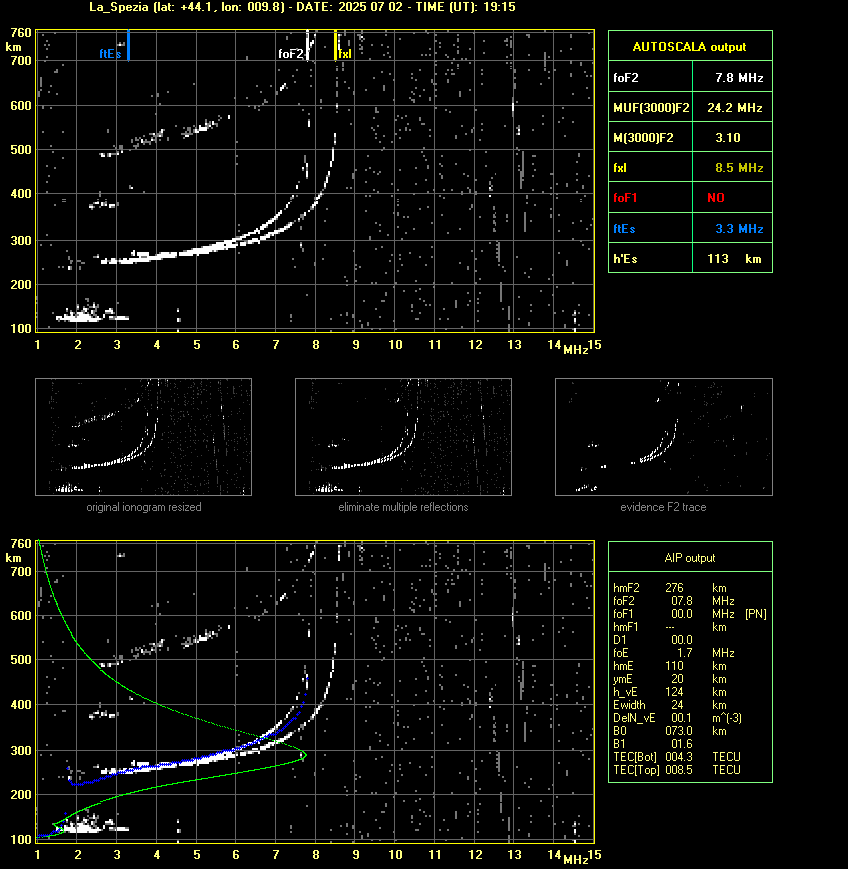This screenshot has width=848, height=869.
Task: Click the 'MUF(3000)F2' row label
Action: [651, 108]
